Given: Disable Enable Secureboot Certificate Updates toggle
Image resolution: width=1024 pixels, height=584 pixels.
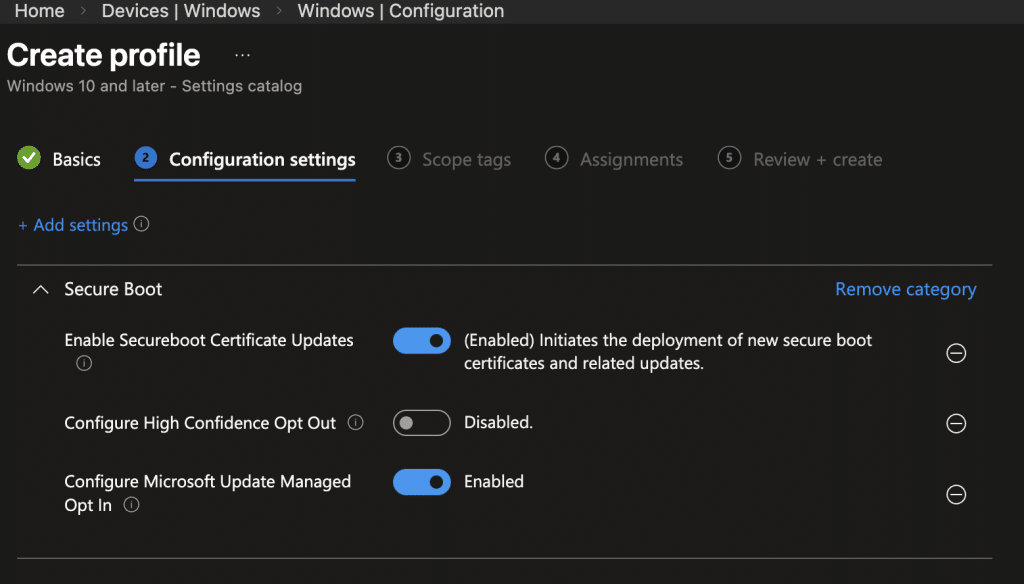Looking at the screenshot, I should pyautogui.click(x=422, y=341).
